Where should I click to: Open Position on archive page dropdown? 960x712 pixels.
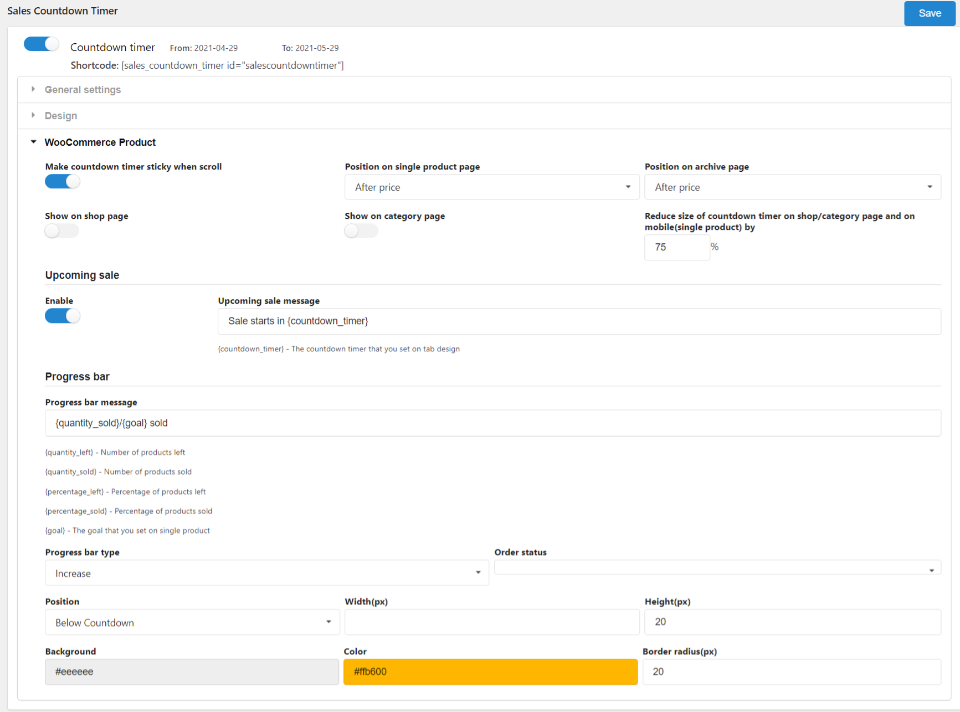792,187
